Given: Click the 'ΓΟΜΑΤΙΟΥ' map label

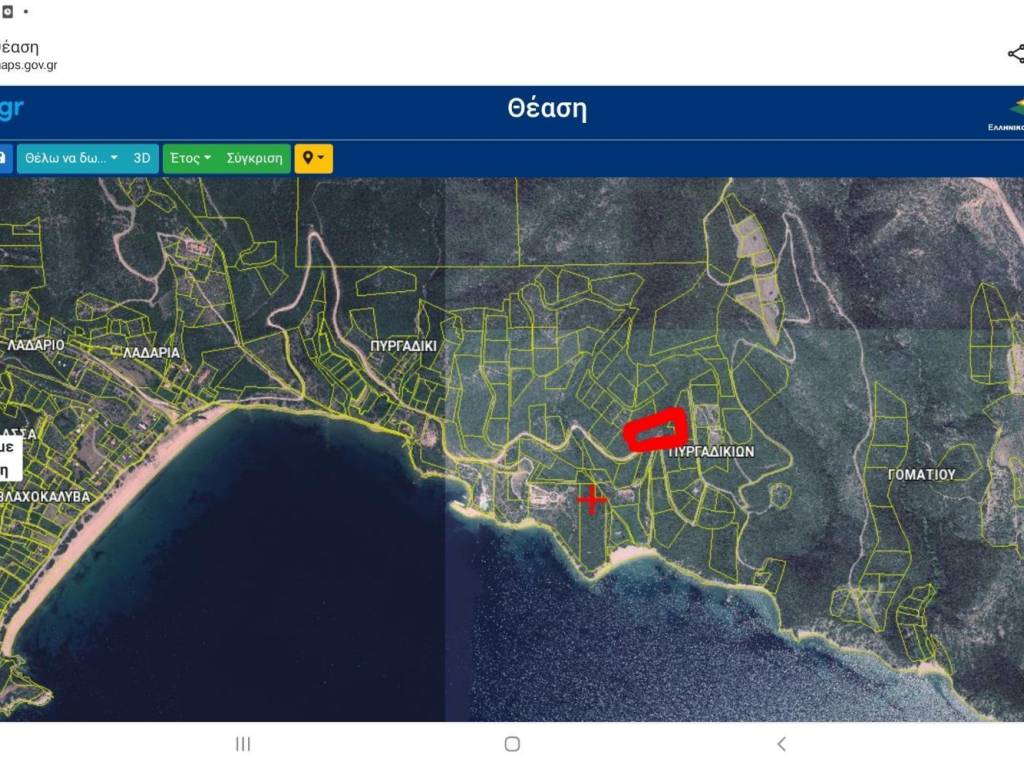Looking at the screenshot, I should [921, 475].
